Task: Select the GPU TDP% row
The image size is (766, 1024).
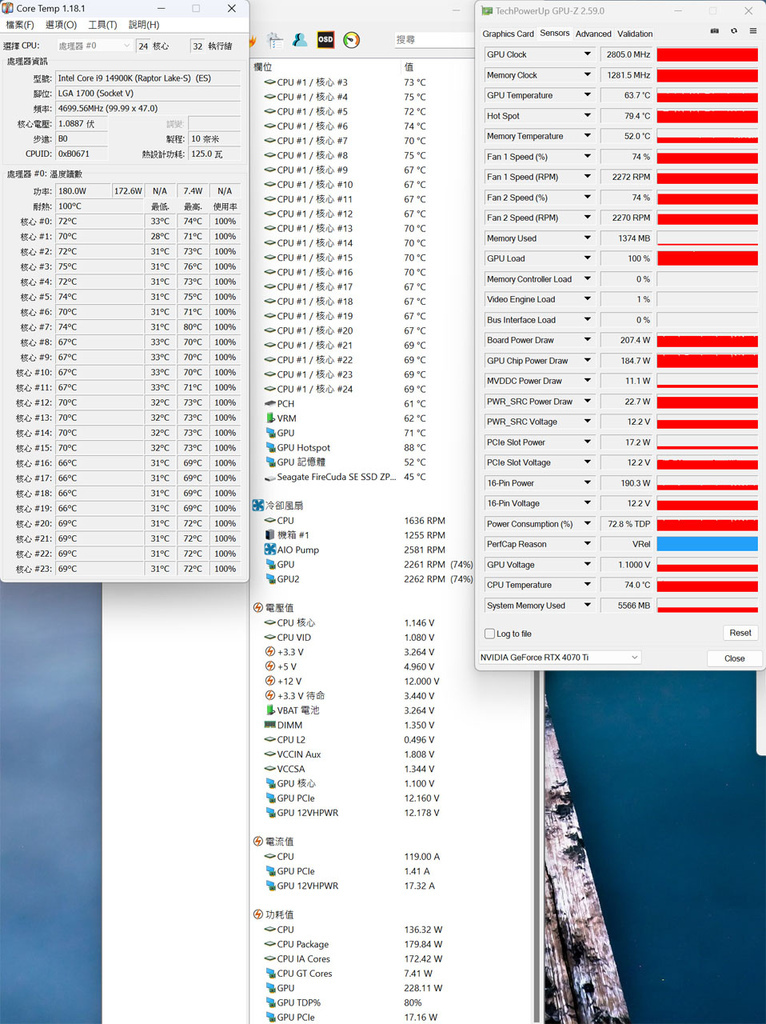Action: (362, 1002)
